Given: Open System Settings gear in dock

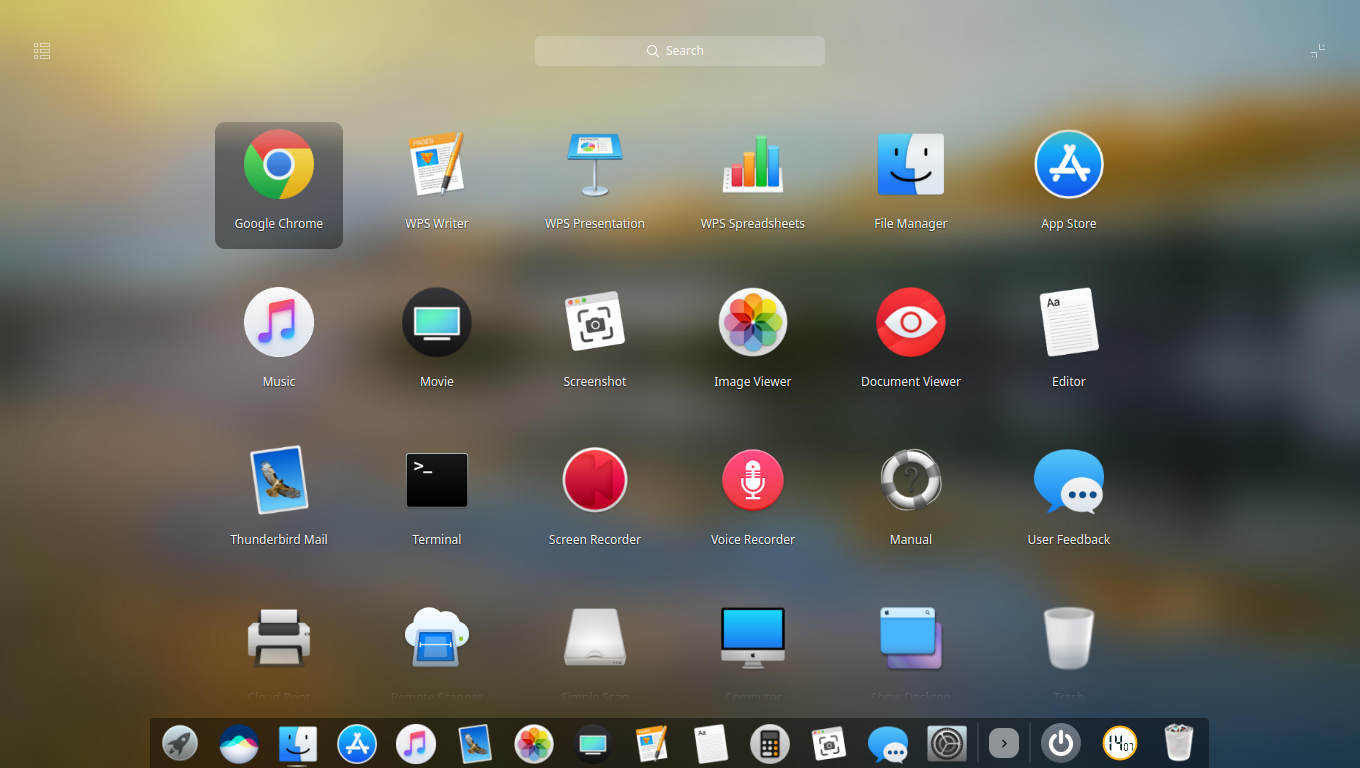Looking at the screenshot, I should click(947, 744).
